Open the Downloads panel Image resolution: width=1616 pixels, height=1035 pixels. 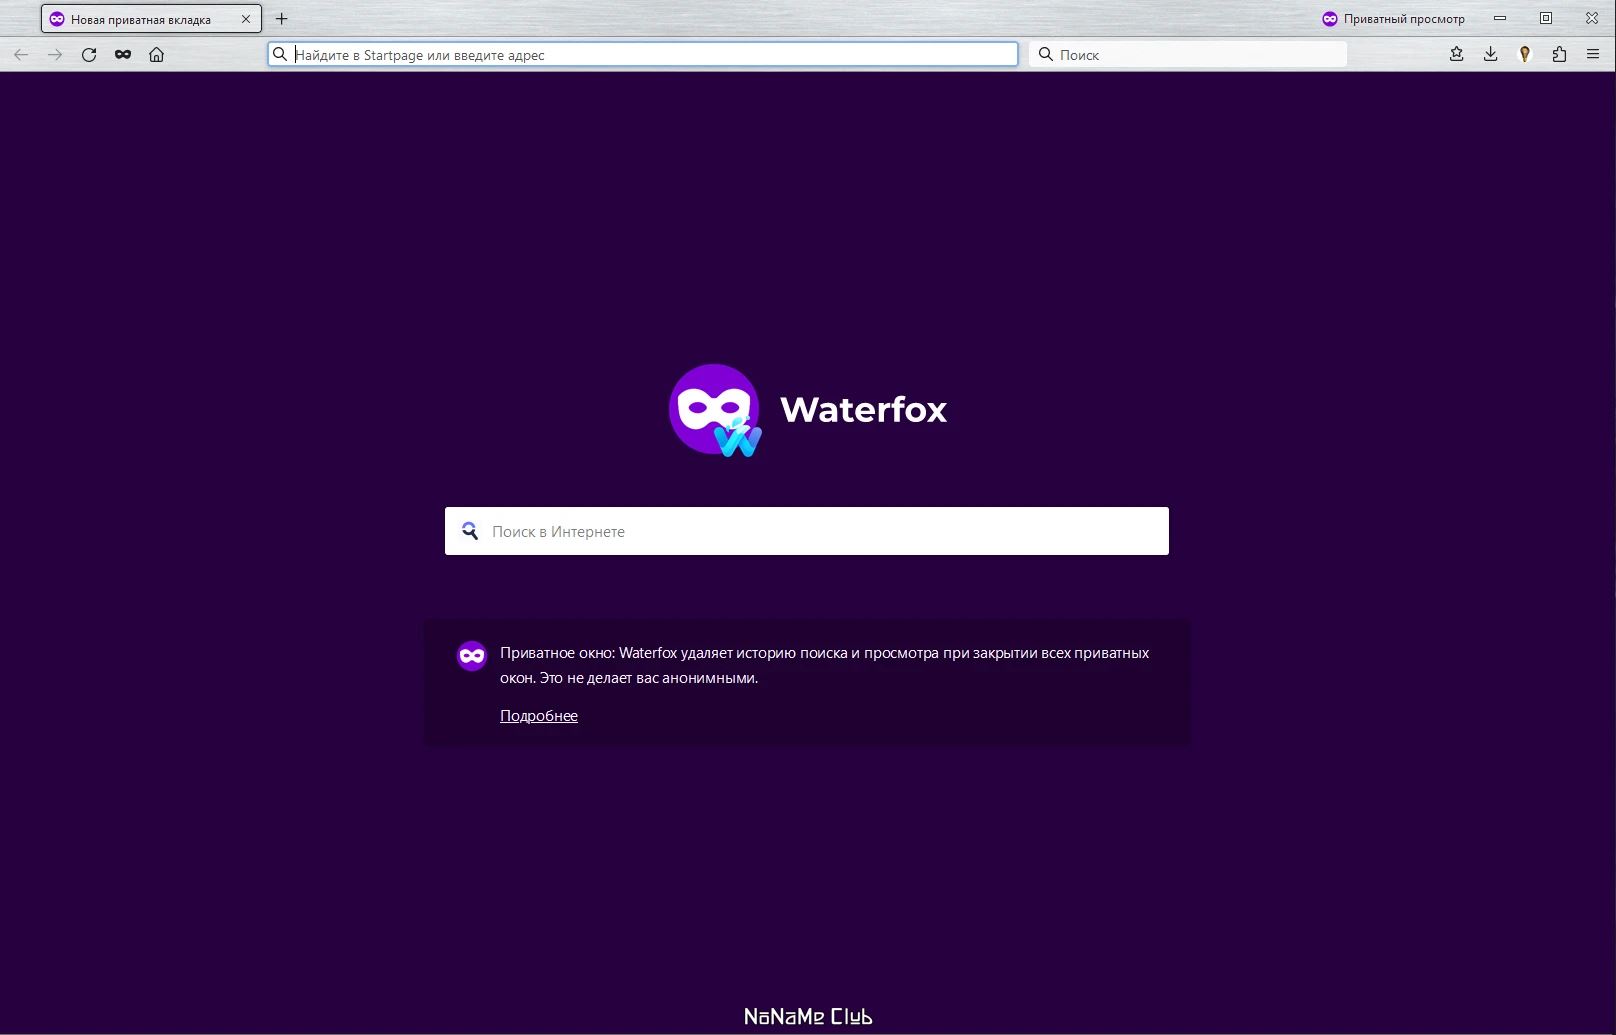point(1490,55)
